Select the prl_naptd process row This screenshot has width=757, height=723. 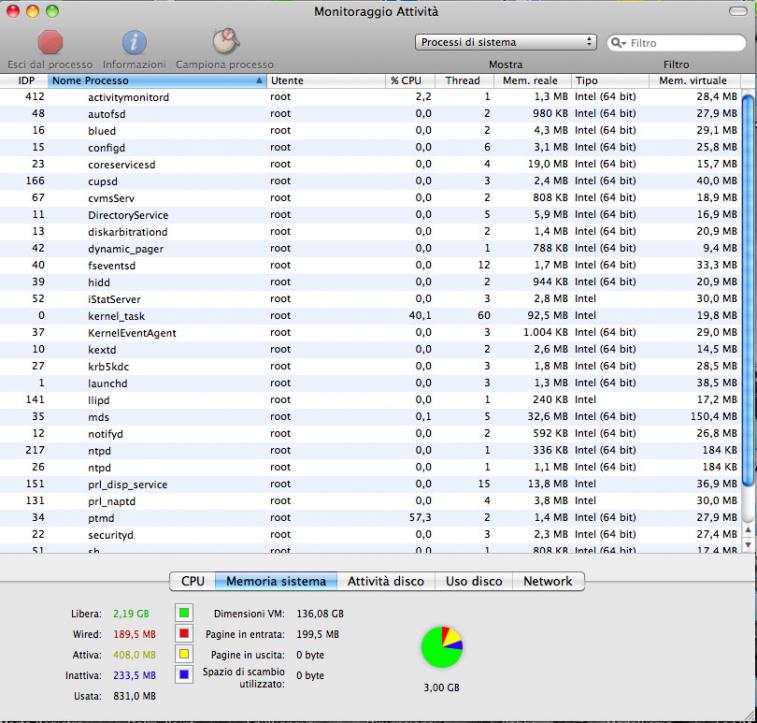click(x=370, y=501)
